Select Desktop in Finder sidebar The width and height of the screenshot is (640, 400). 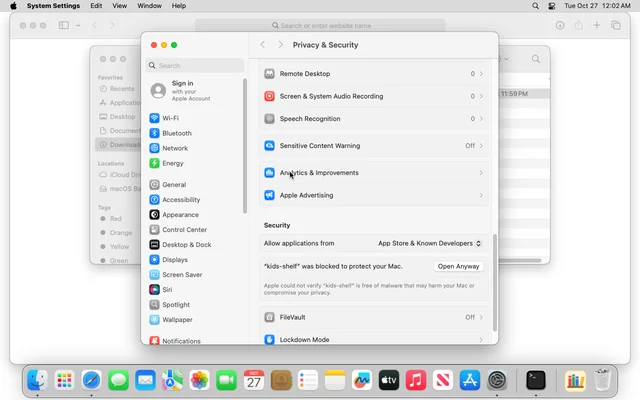click(117, 117)
